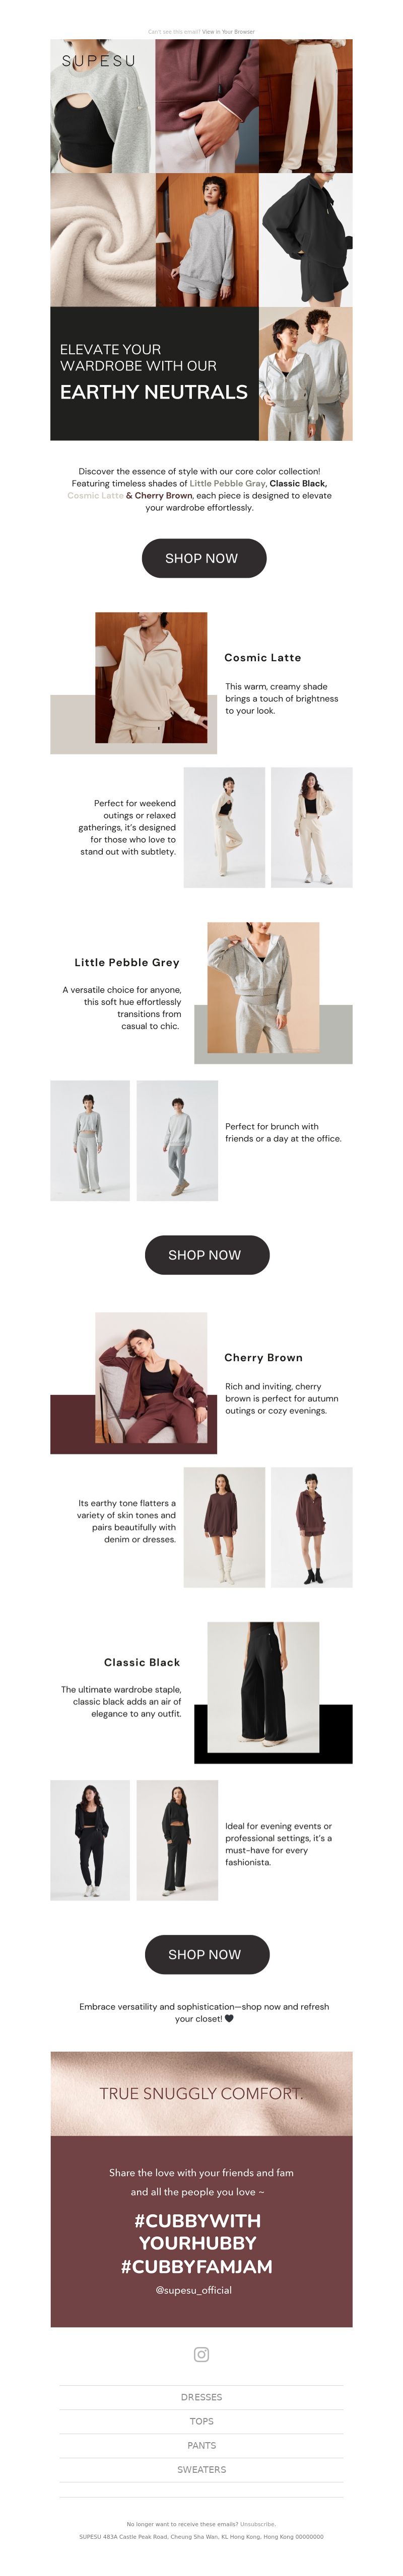Click the first SHOP NOW button

[202, 558]
